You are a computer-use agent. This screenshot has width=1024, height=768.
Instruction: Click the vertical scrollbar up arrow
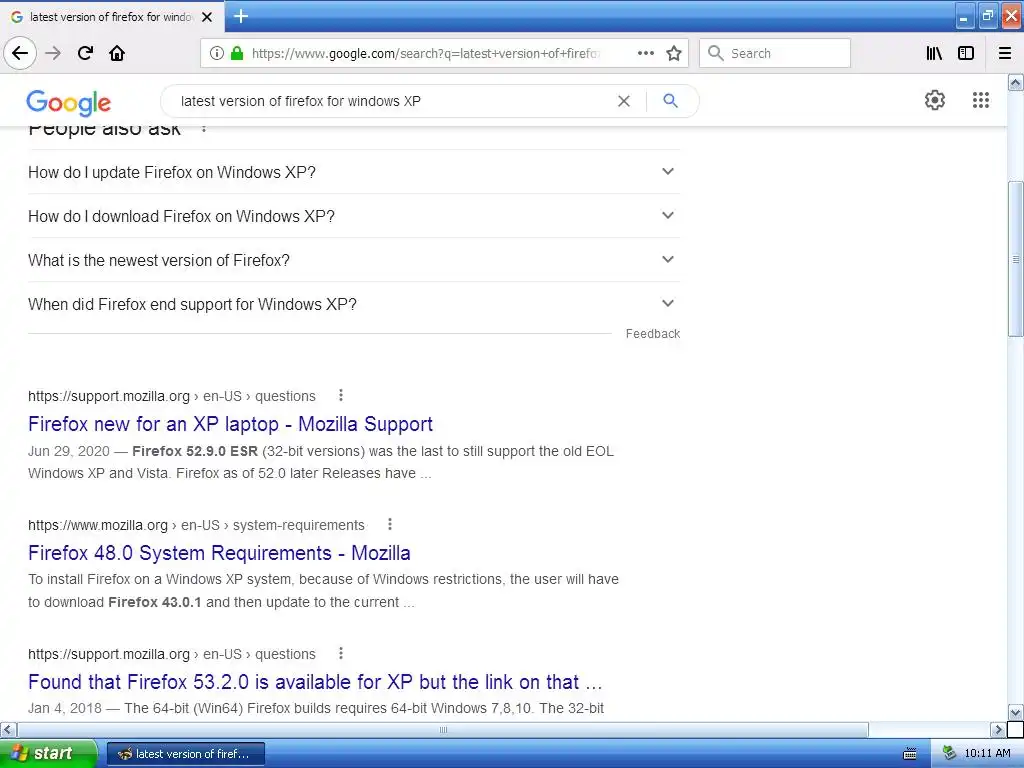(x=1016, y=82)
